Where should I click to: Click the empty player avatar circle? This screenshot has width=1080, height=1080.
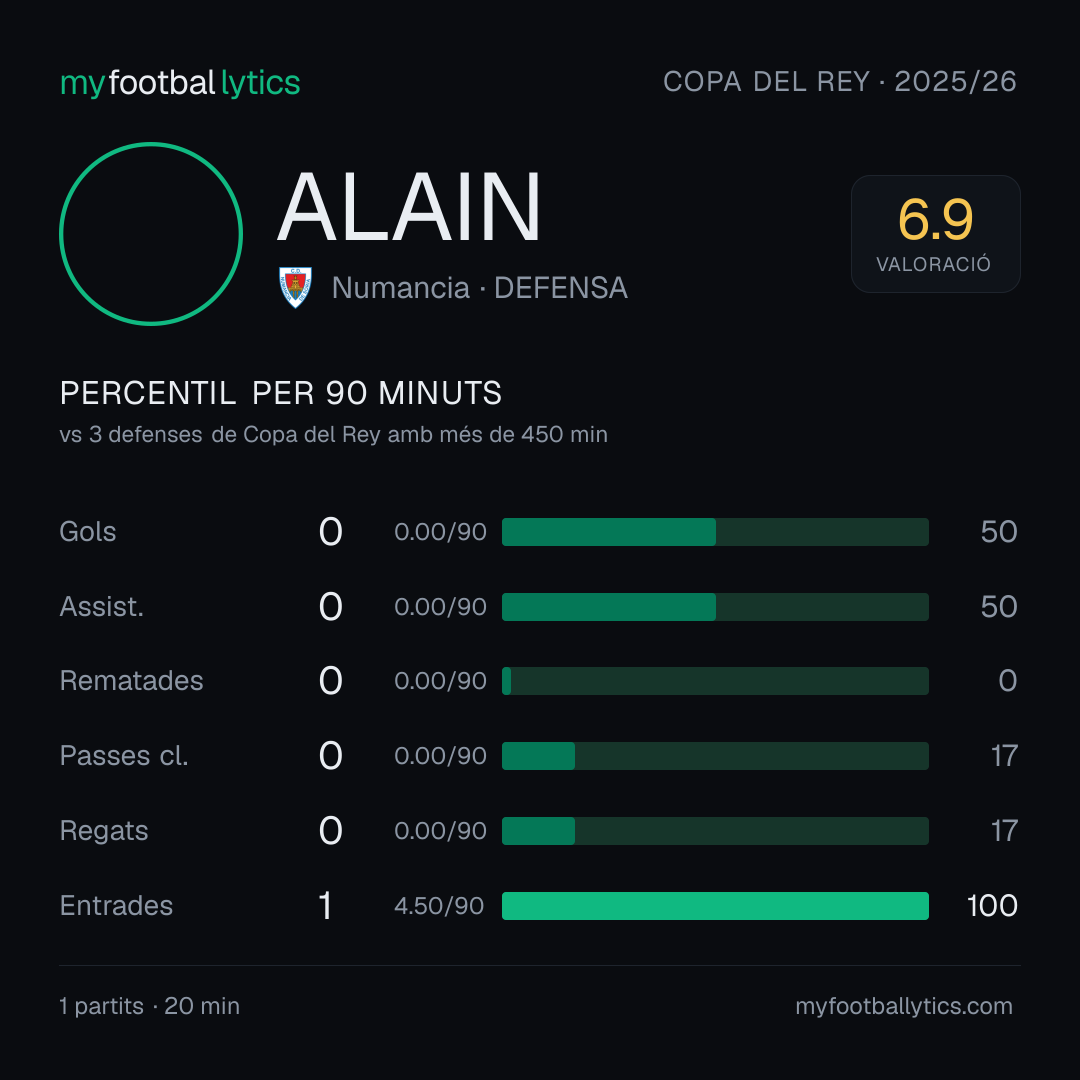click(x=151, y=233)
